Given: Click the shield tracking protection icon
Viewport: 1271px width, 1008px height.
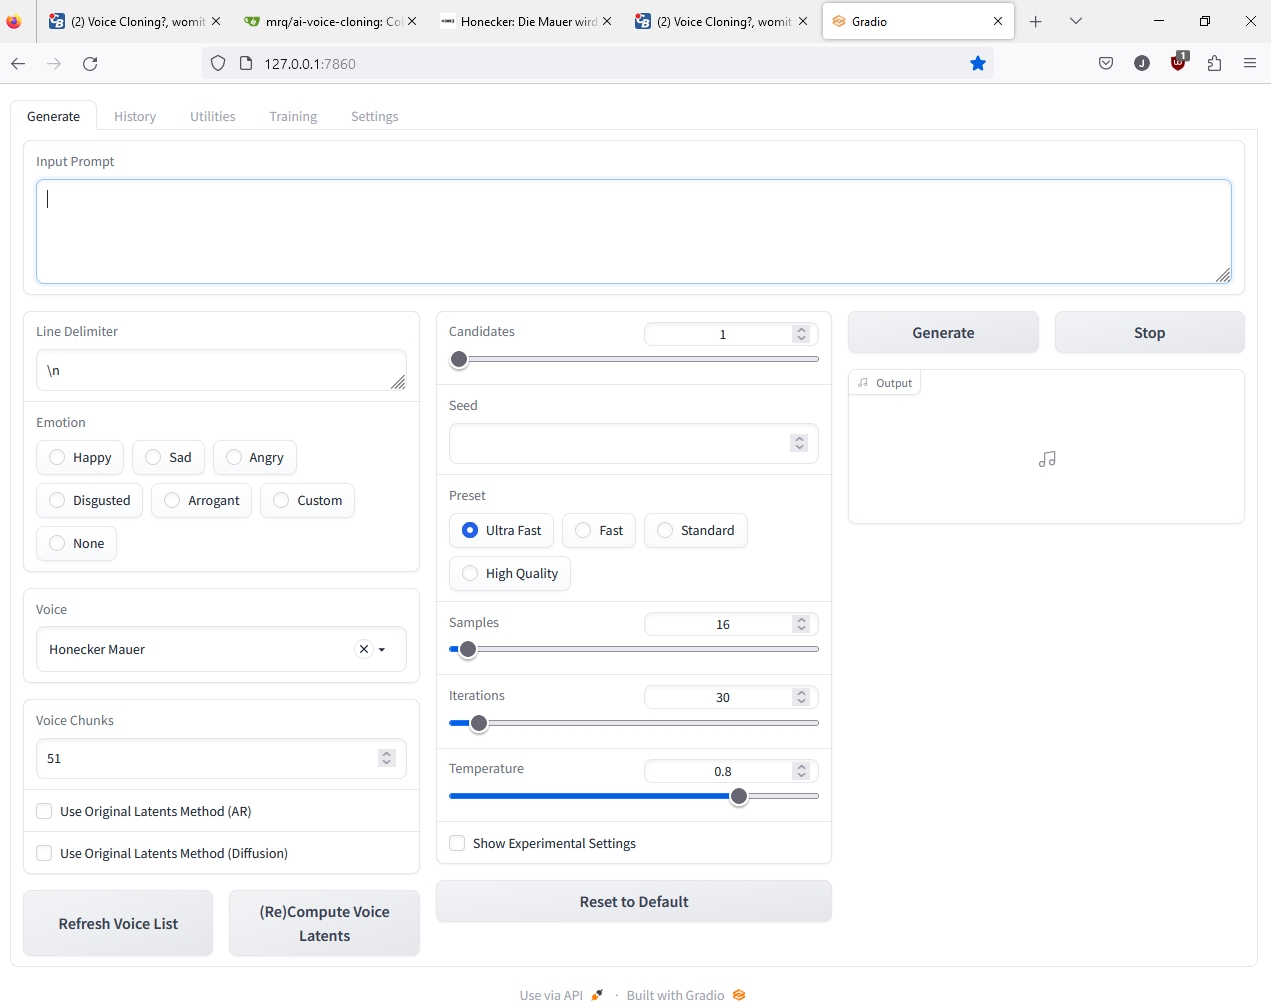Looking at the screenshot, I should coord(218,63).
